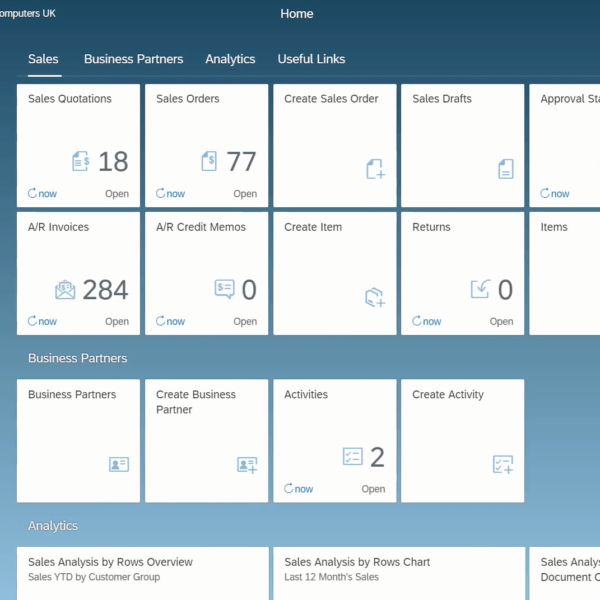Open the Analytics tab
The image size is (600, 600).
click(x=230, y=59)
